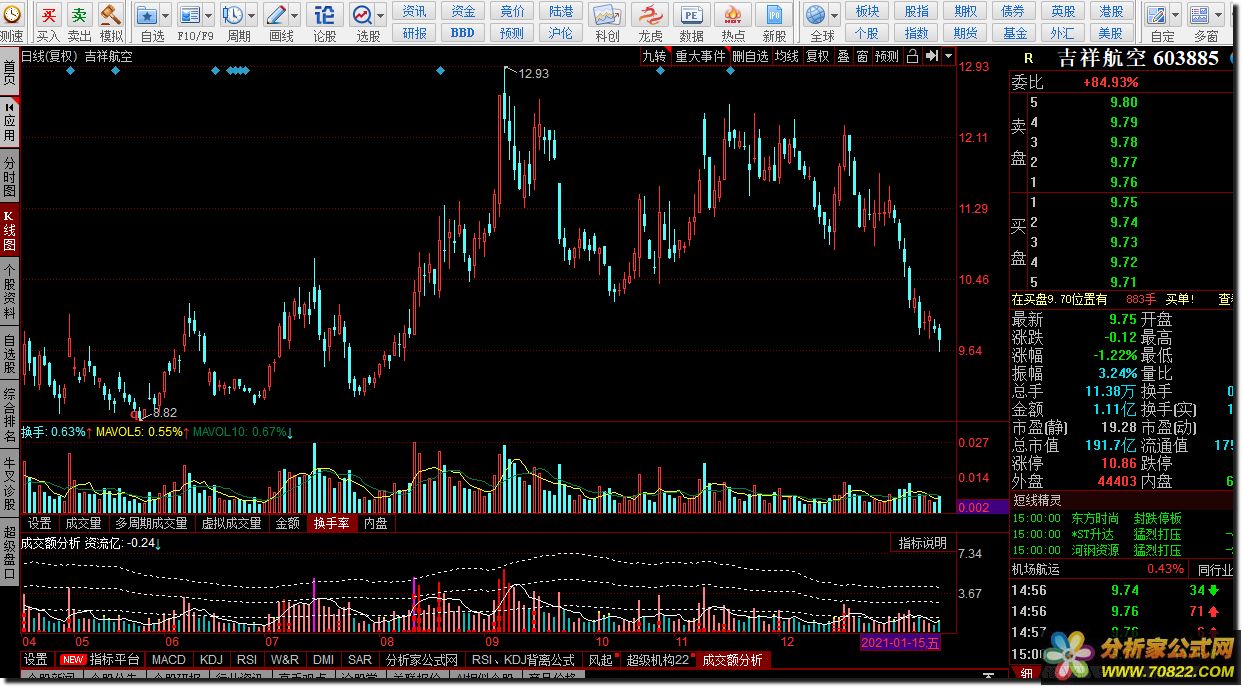Open the 多窗 multi-window icon
This screenshot has height=687, width=1243.
pyautogui.click(x=1202, y=15)
